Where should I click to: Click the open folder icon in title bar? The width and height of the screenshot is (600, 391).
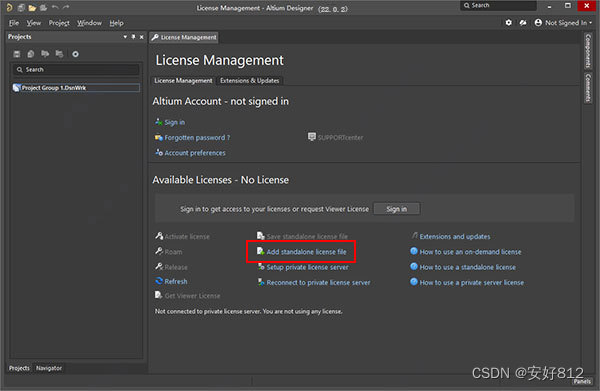[x=33, y=8]
